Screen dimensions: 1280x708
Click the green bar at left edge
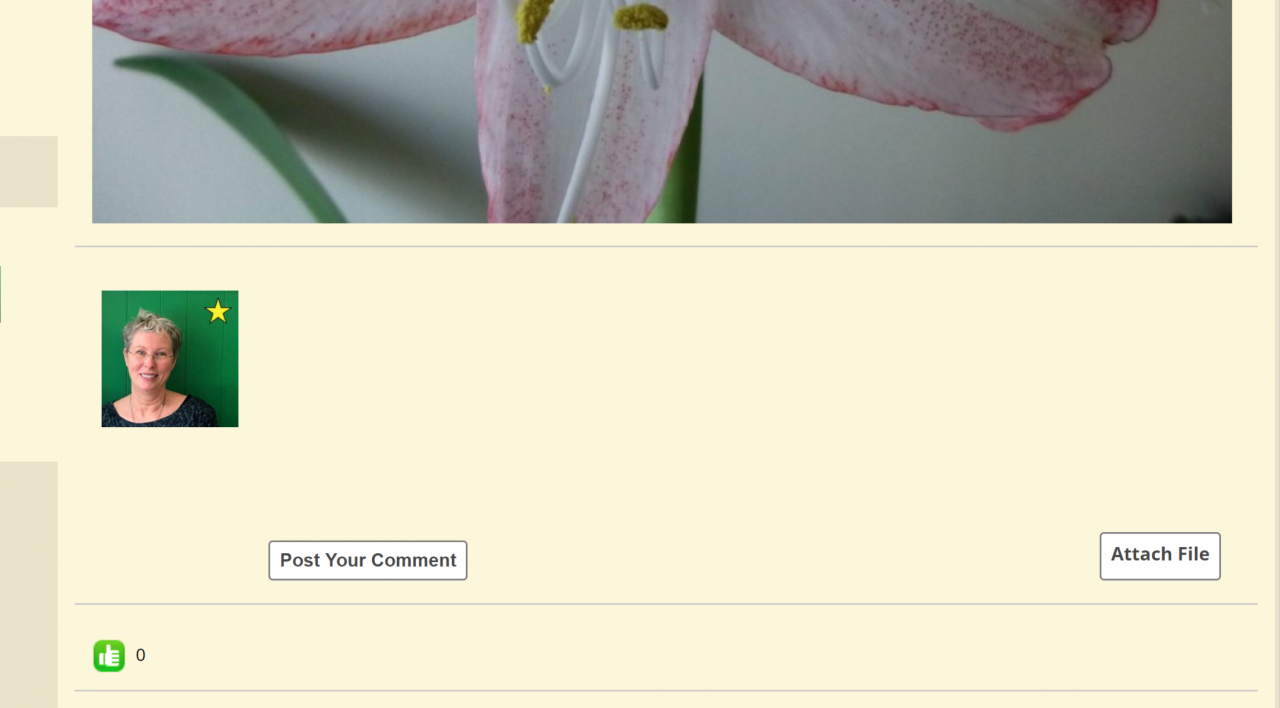[x=1, y=294]
